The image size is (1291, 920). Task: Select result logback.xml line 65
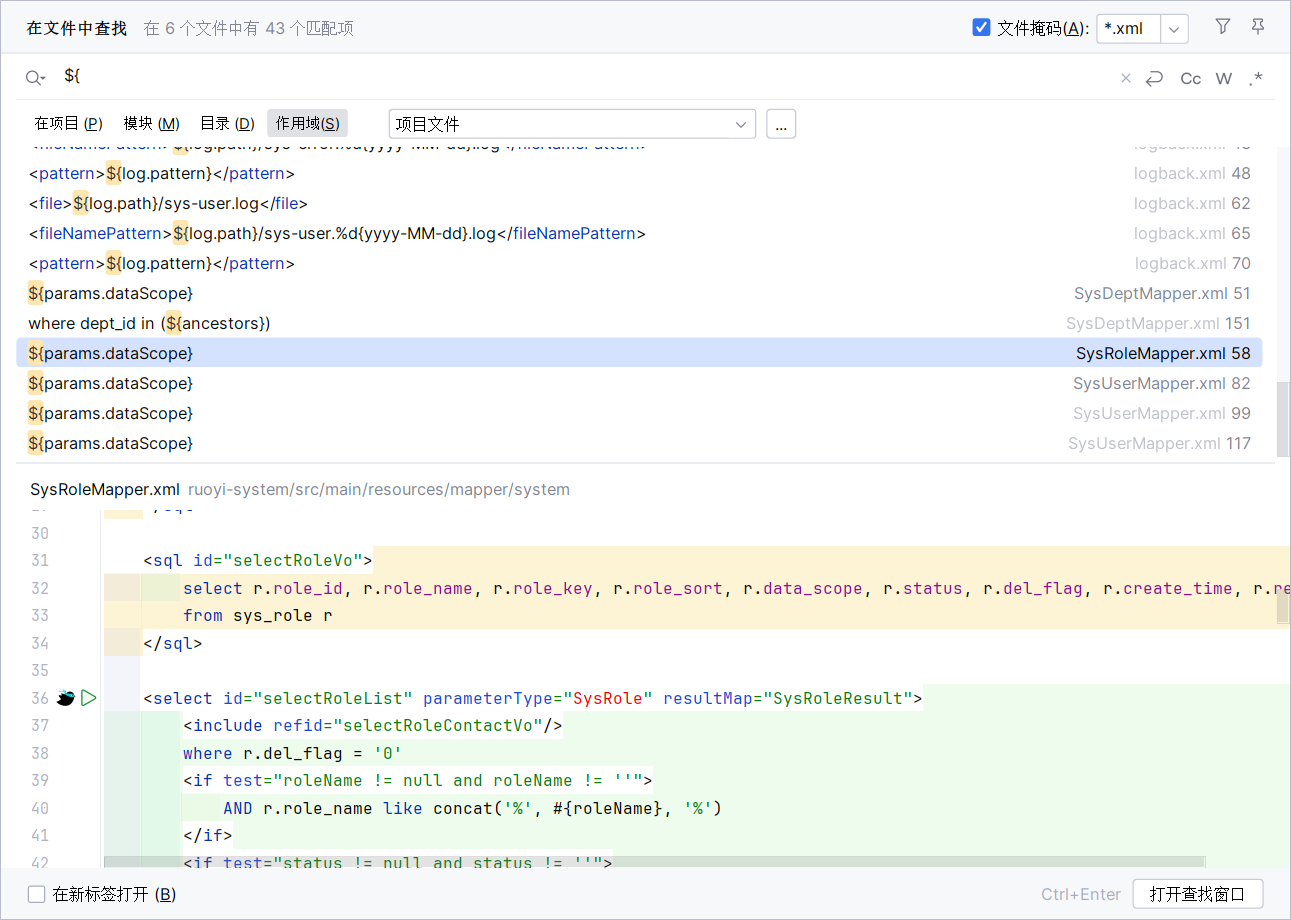click(x=640, y=233)
